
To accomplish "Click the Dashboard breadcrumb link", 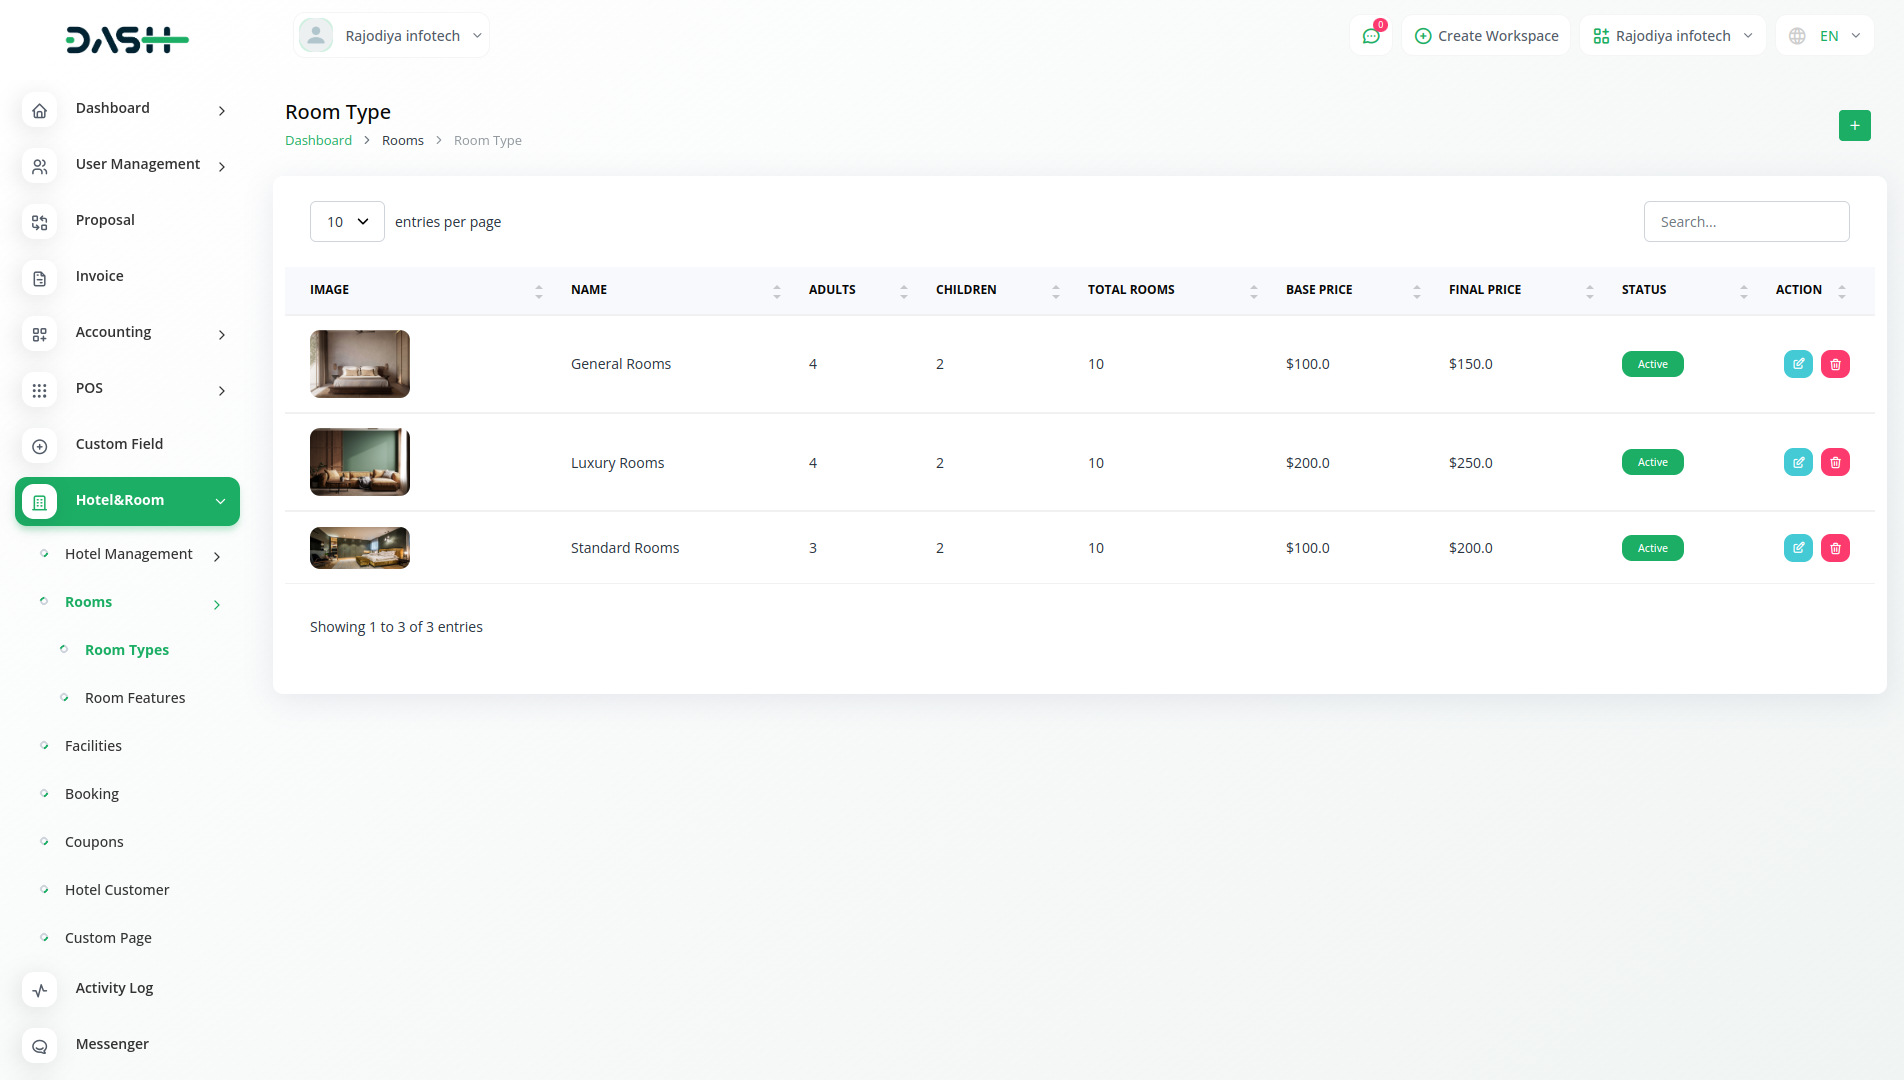I will [x=318, y=141].
